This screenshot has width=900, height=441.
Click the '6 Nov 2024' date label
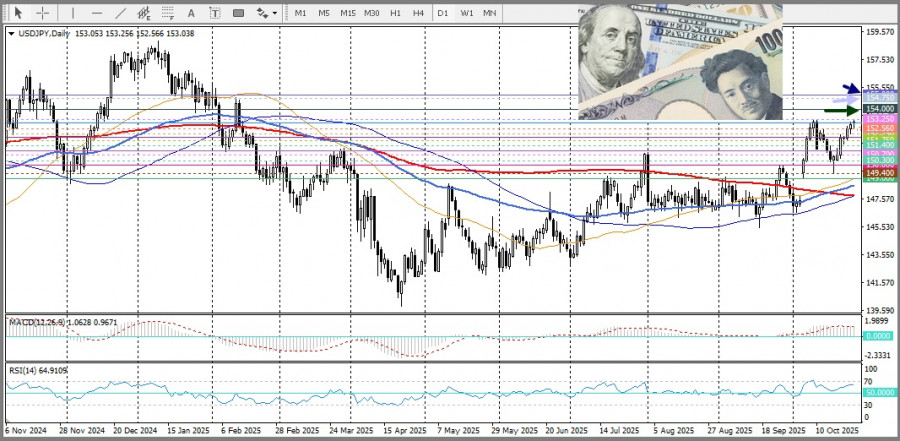coord(24,431)
